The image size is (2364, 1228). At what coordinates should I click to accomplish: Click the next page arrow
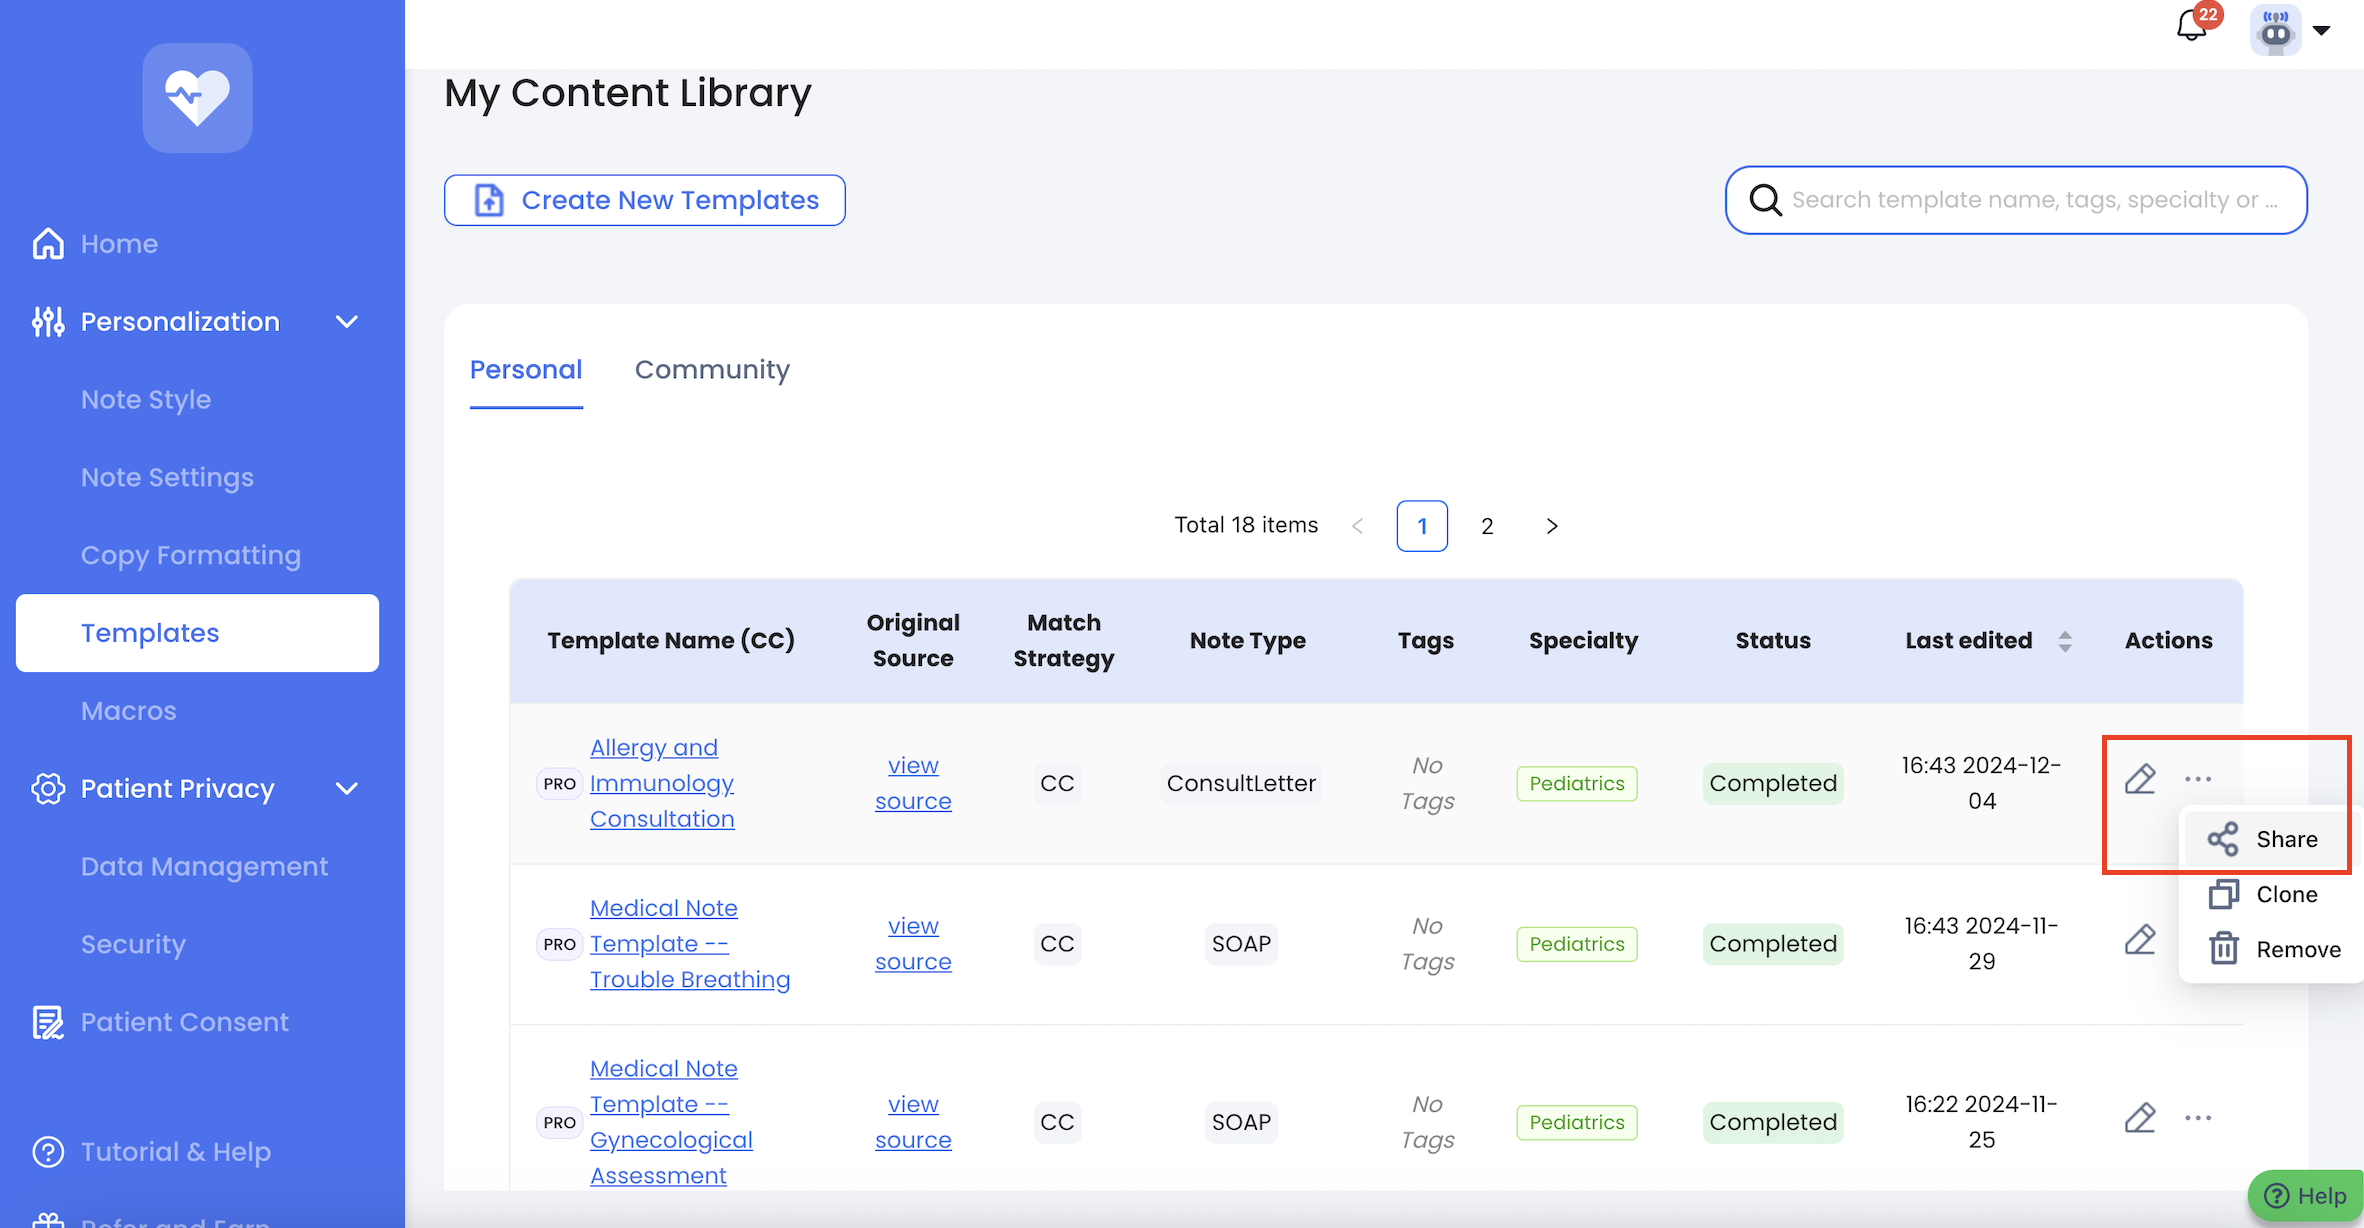1551,526
